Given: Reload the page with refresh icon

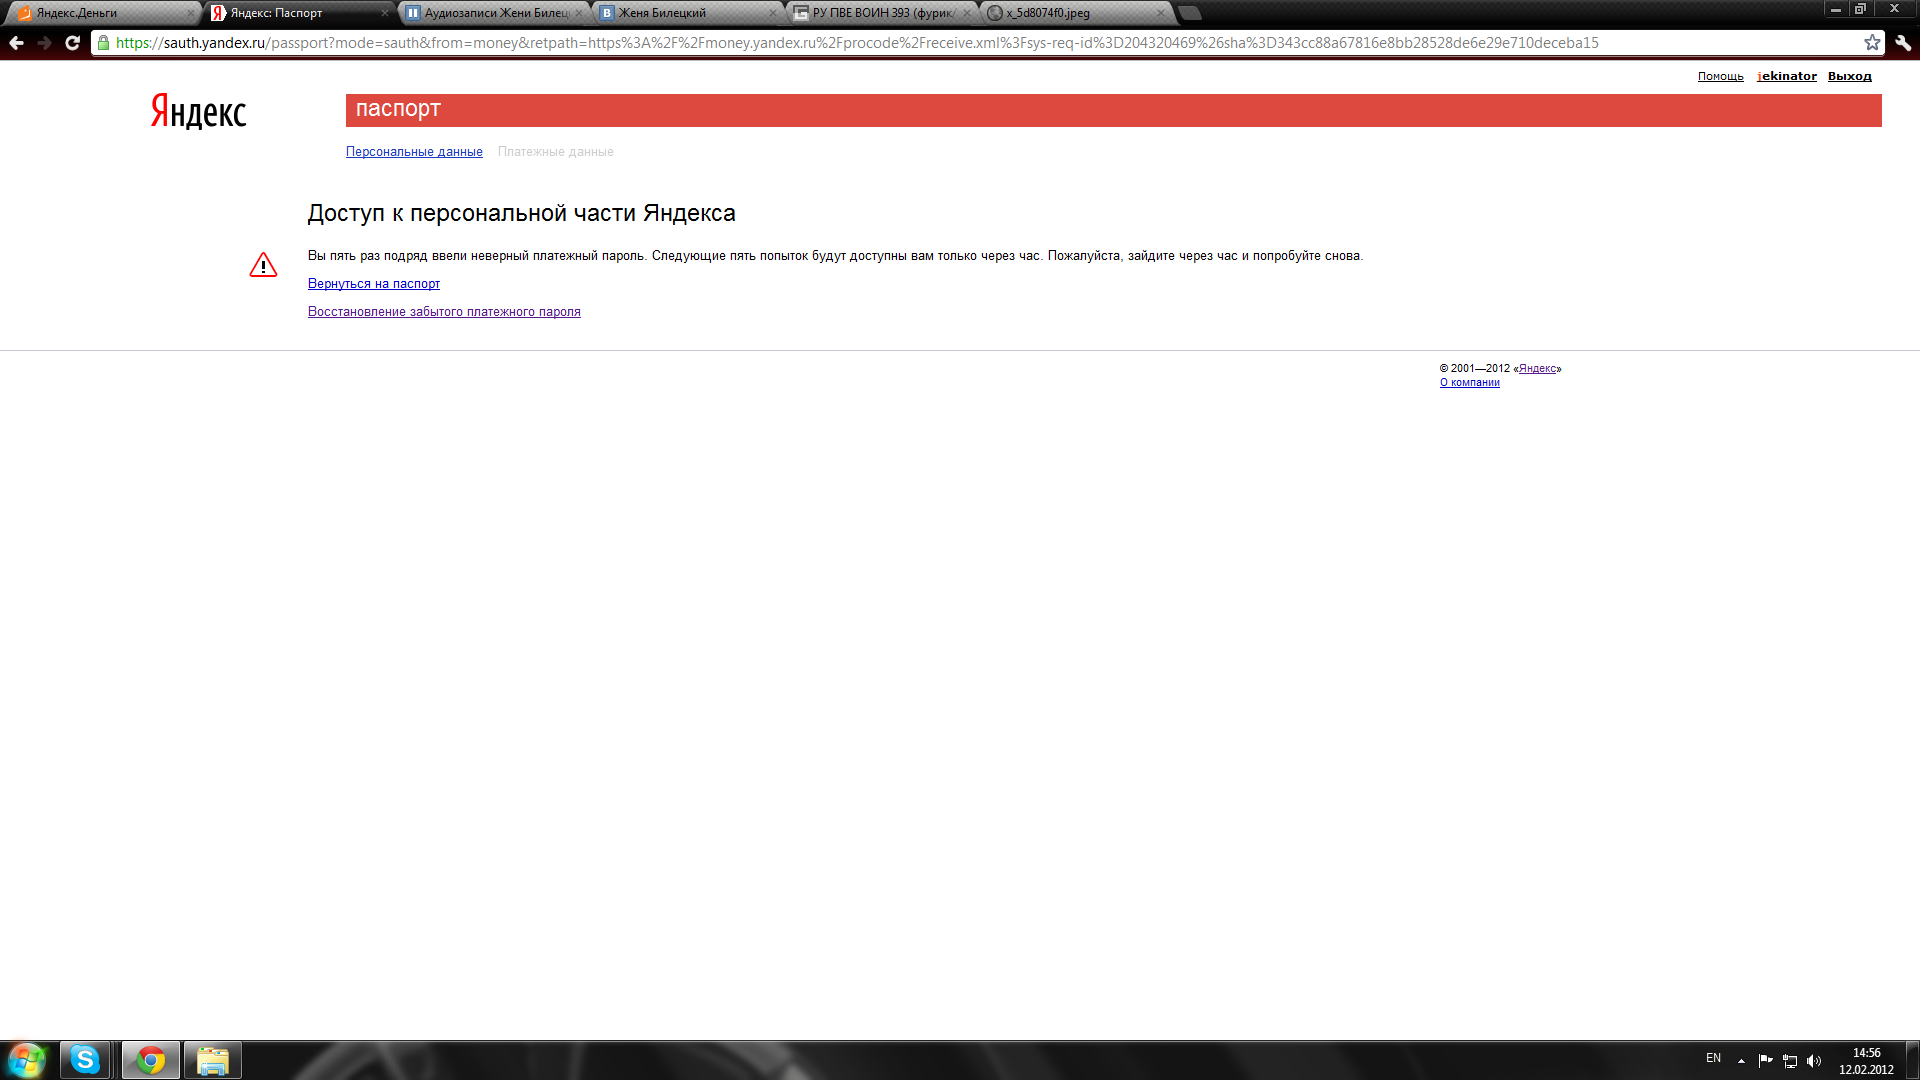Looking at the screenshot, I should [72, 43].
